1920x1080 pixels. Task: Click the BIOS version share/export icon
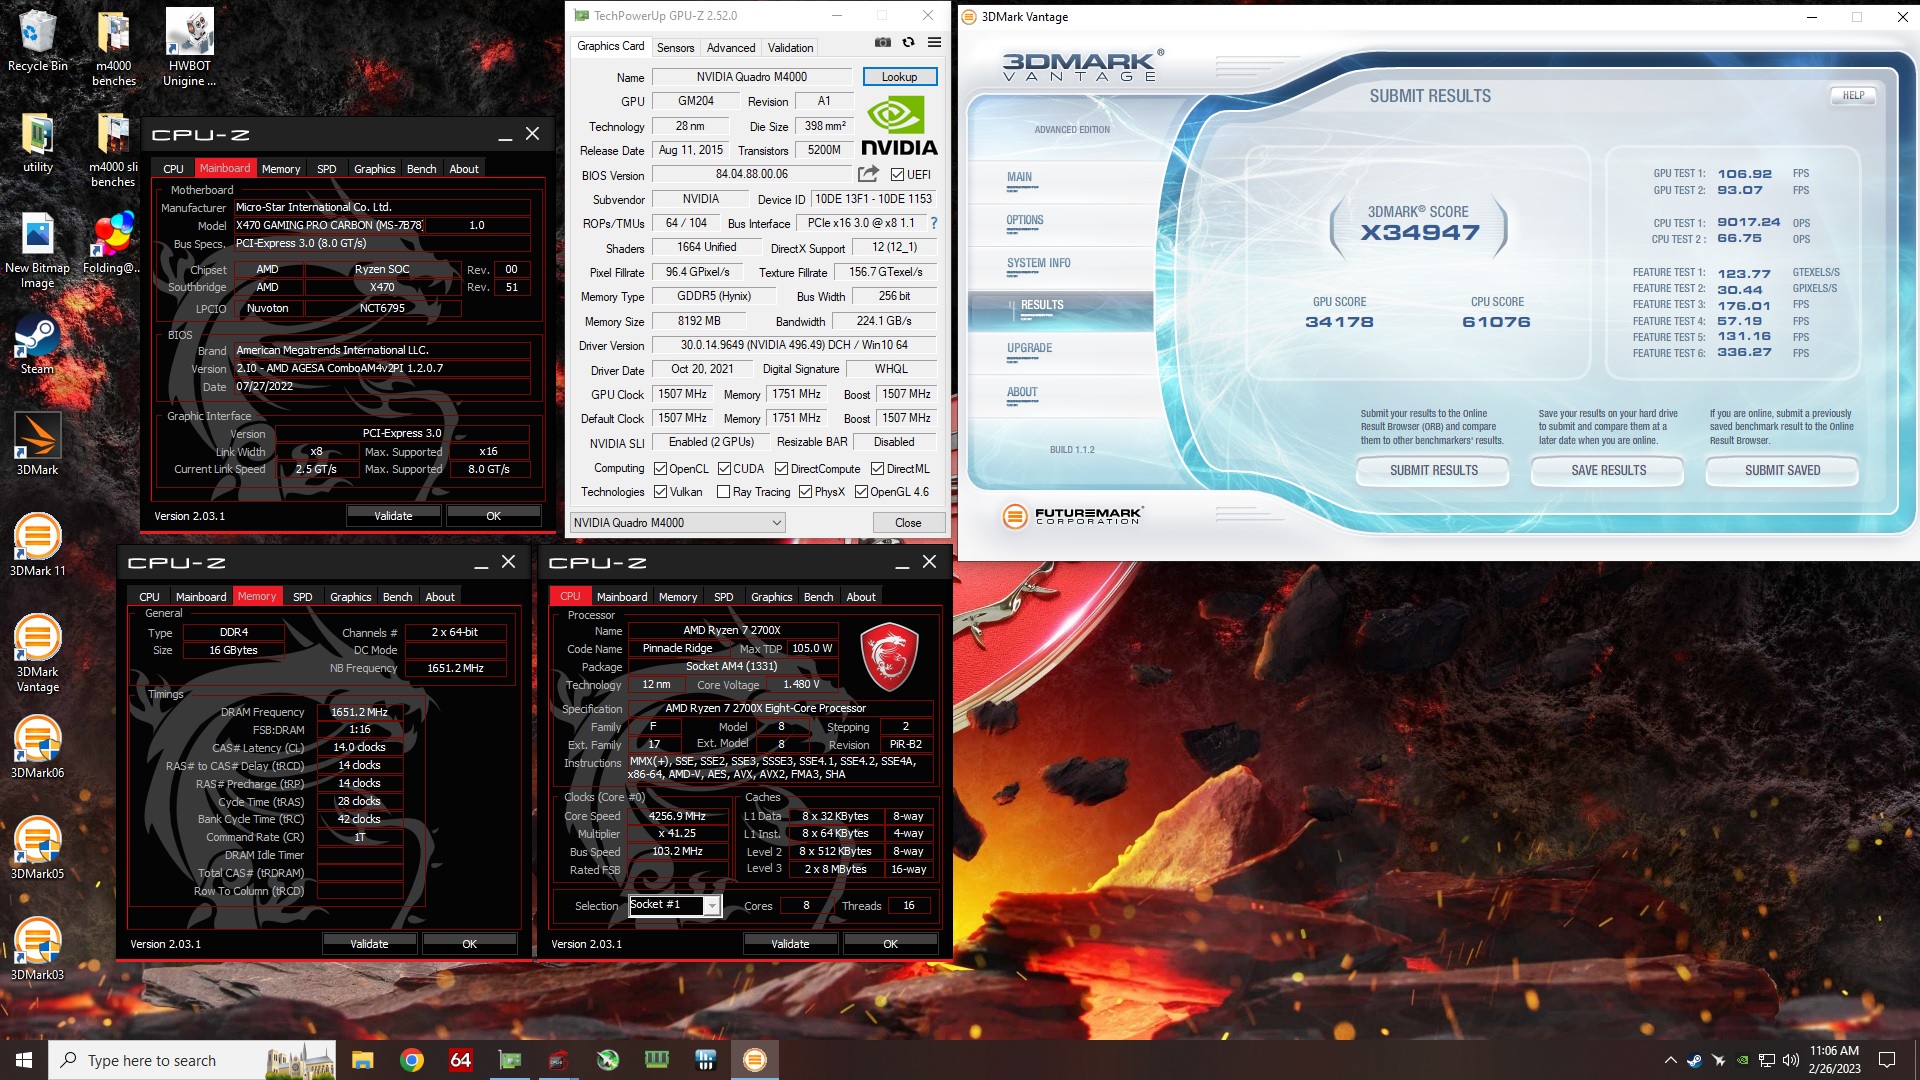click(x=868, y=174)
